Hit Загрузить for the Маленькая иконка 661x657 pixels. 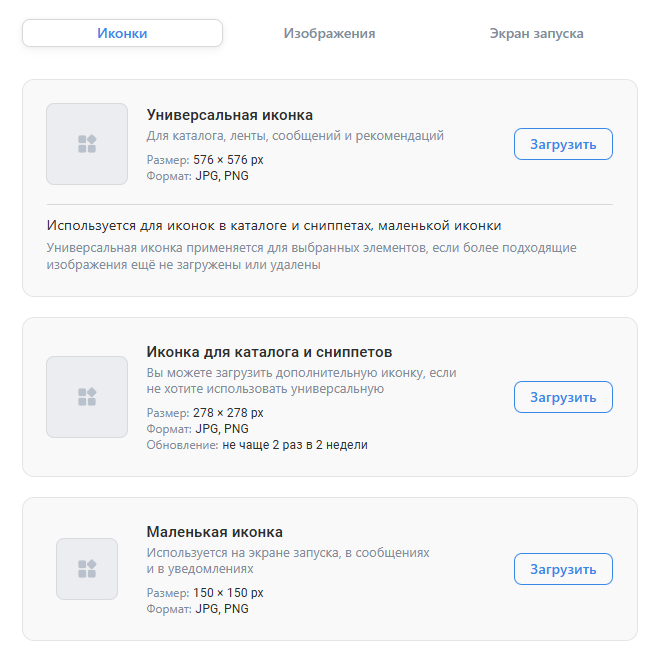click(563, 569)
